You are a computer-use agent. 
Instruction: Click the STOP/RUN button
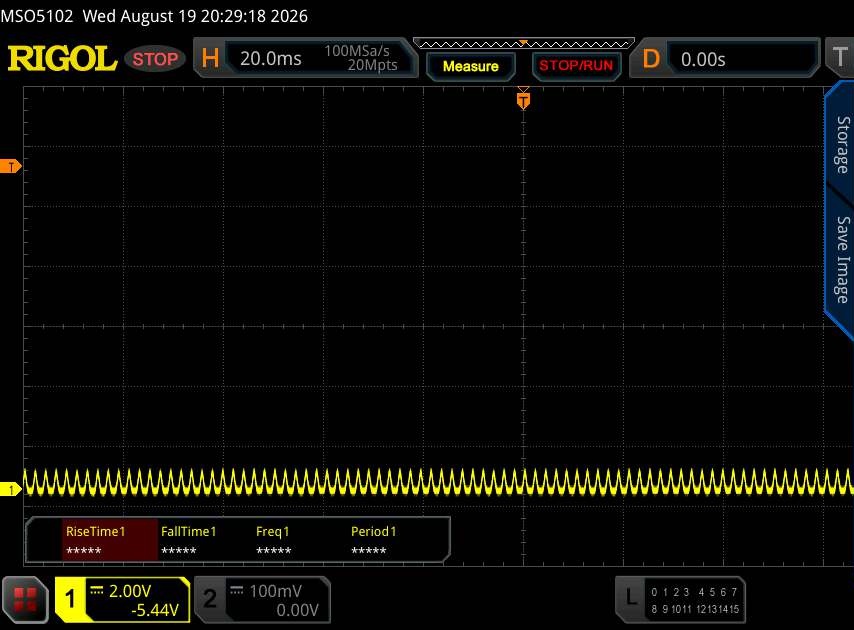point(576,65)
